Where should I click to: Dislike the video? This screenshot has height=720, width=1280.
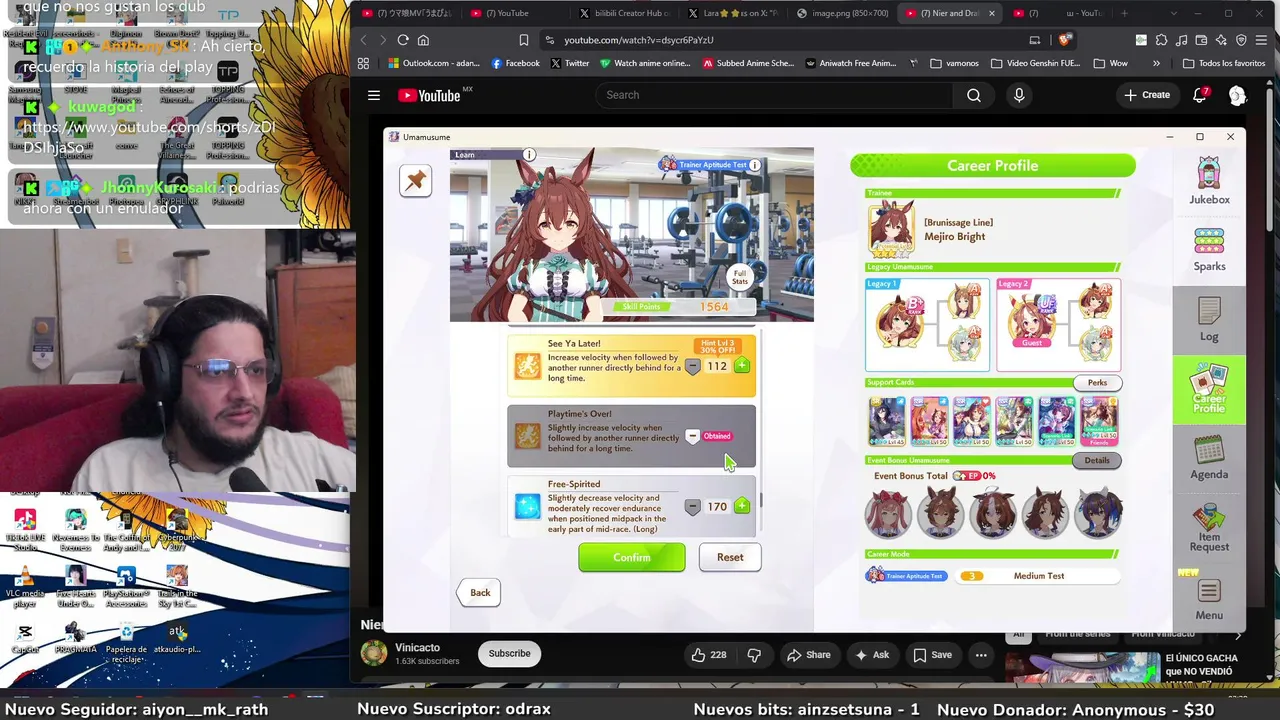click(x=755, y=655)
